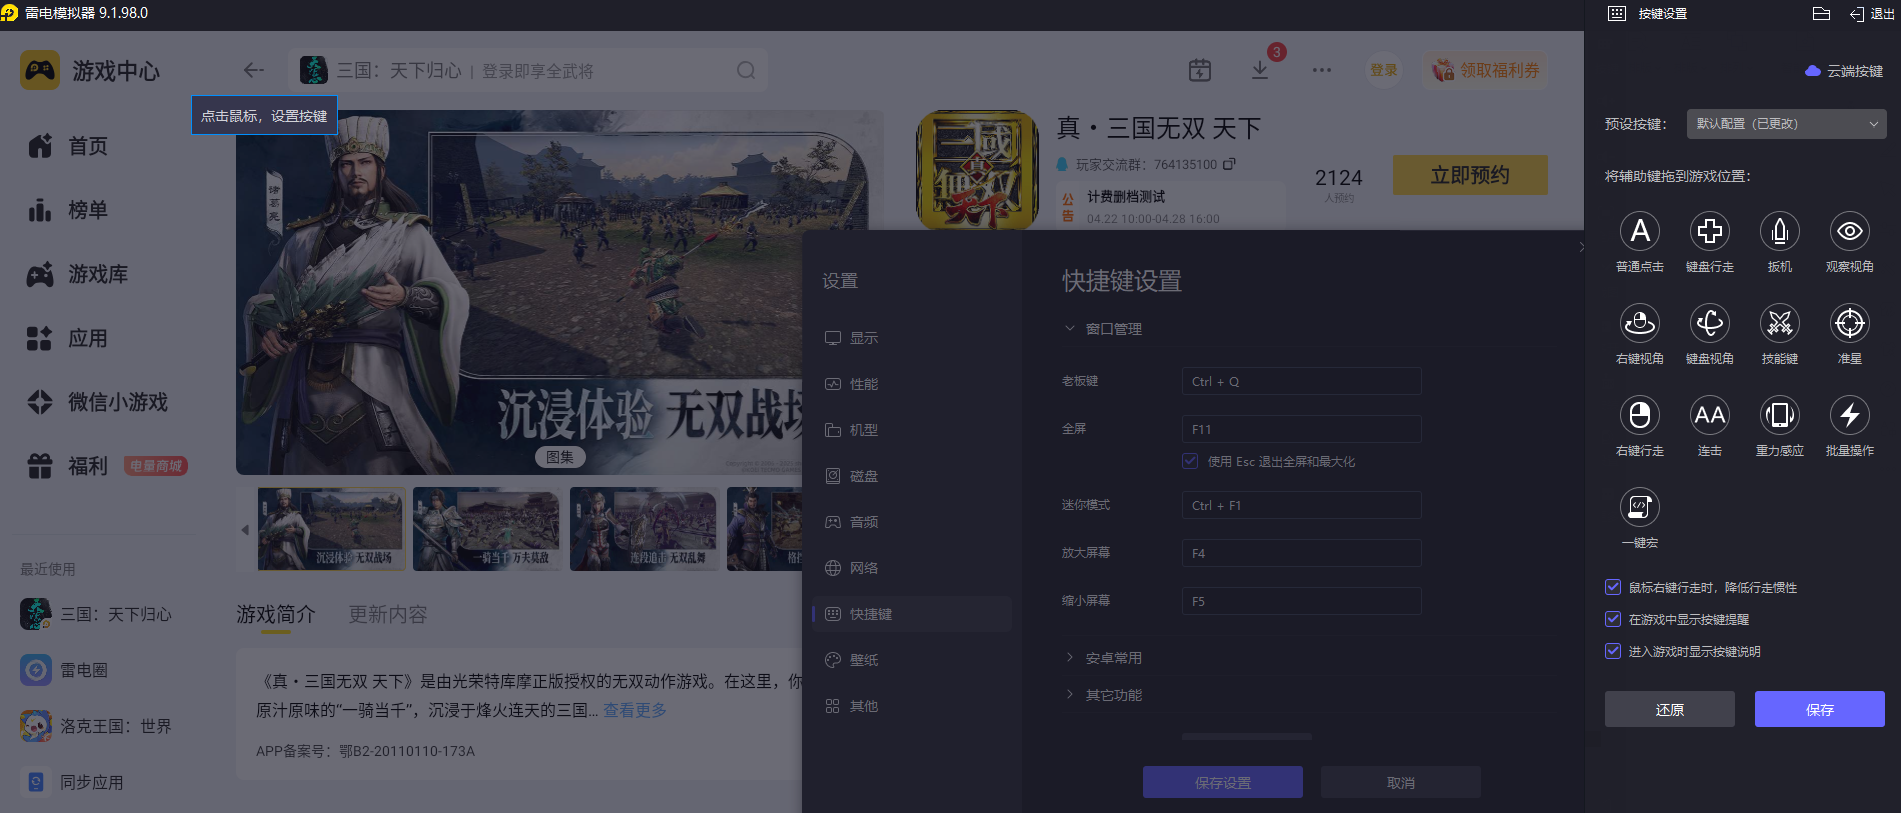Select the 准星 crosshair icon
The width and height of the screenshot is (1901, 813).
(1849, 323)
